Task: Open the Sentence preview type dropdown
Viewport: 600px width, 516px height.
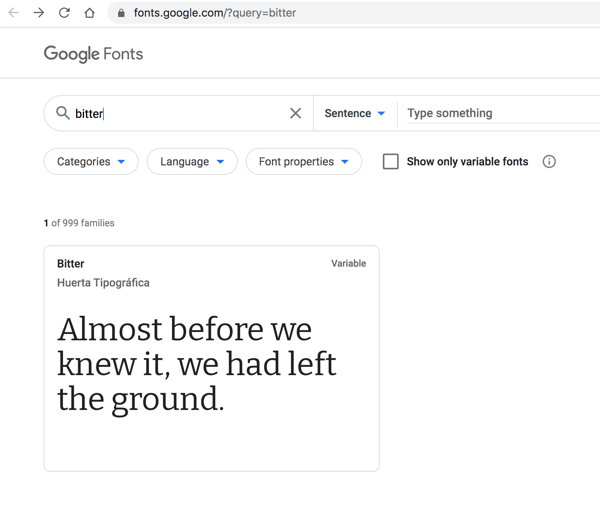Action: tap(354, 113)
